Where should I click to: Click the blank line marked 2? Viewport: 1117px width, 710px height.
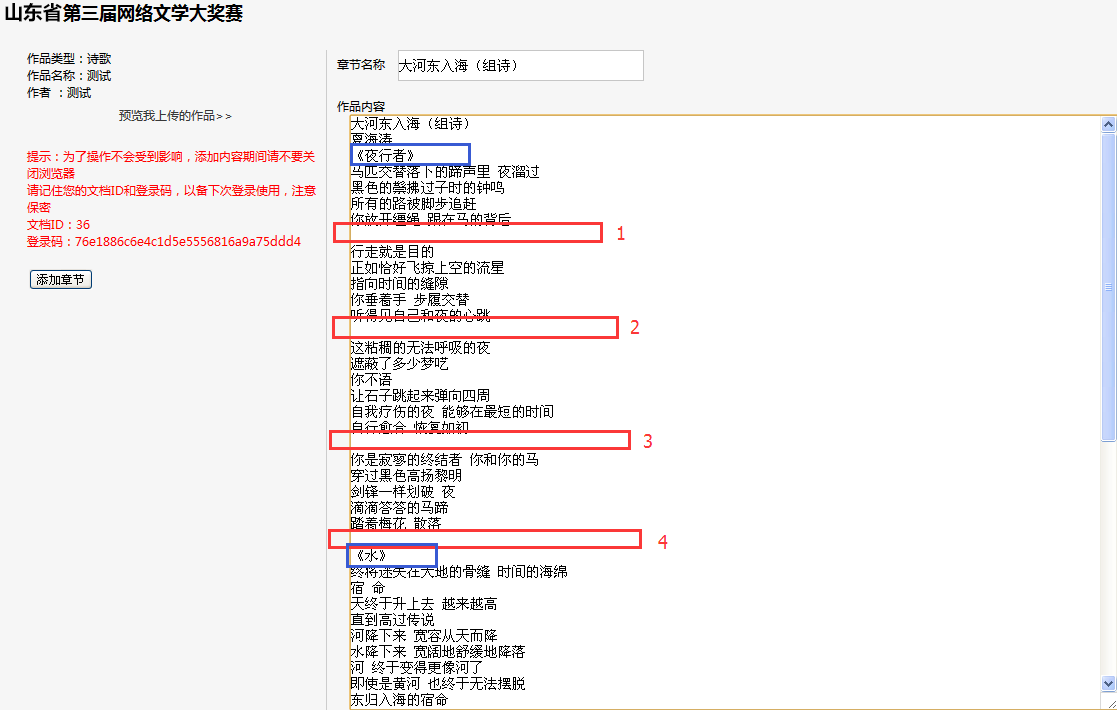click(475, 328)
